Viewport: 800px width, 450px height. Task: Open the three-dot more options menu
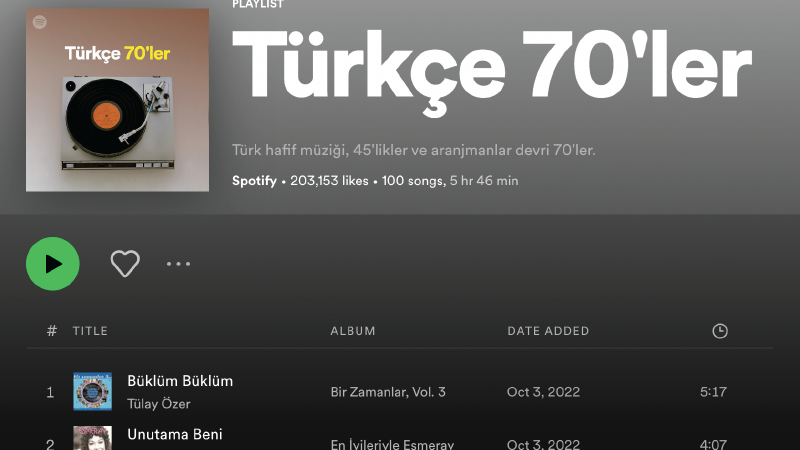pos(179,264)
